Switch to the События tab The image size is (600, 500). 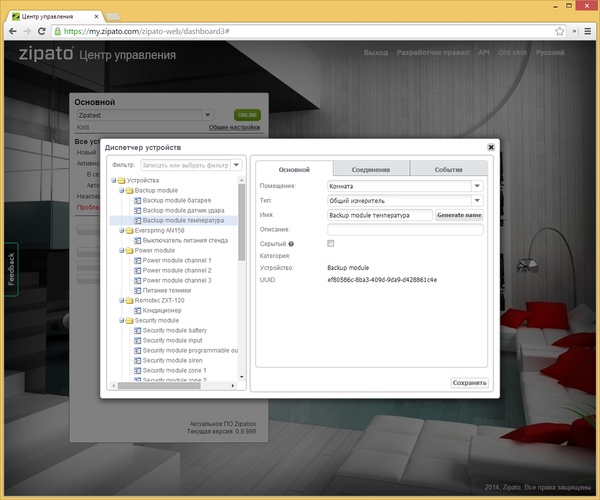click(448, 170)
